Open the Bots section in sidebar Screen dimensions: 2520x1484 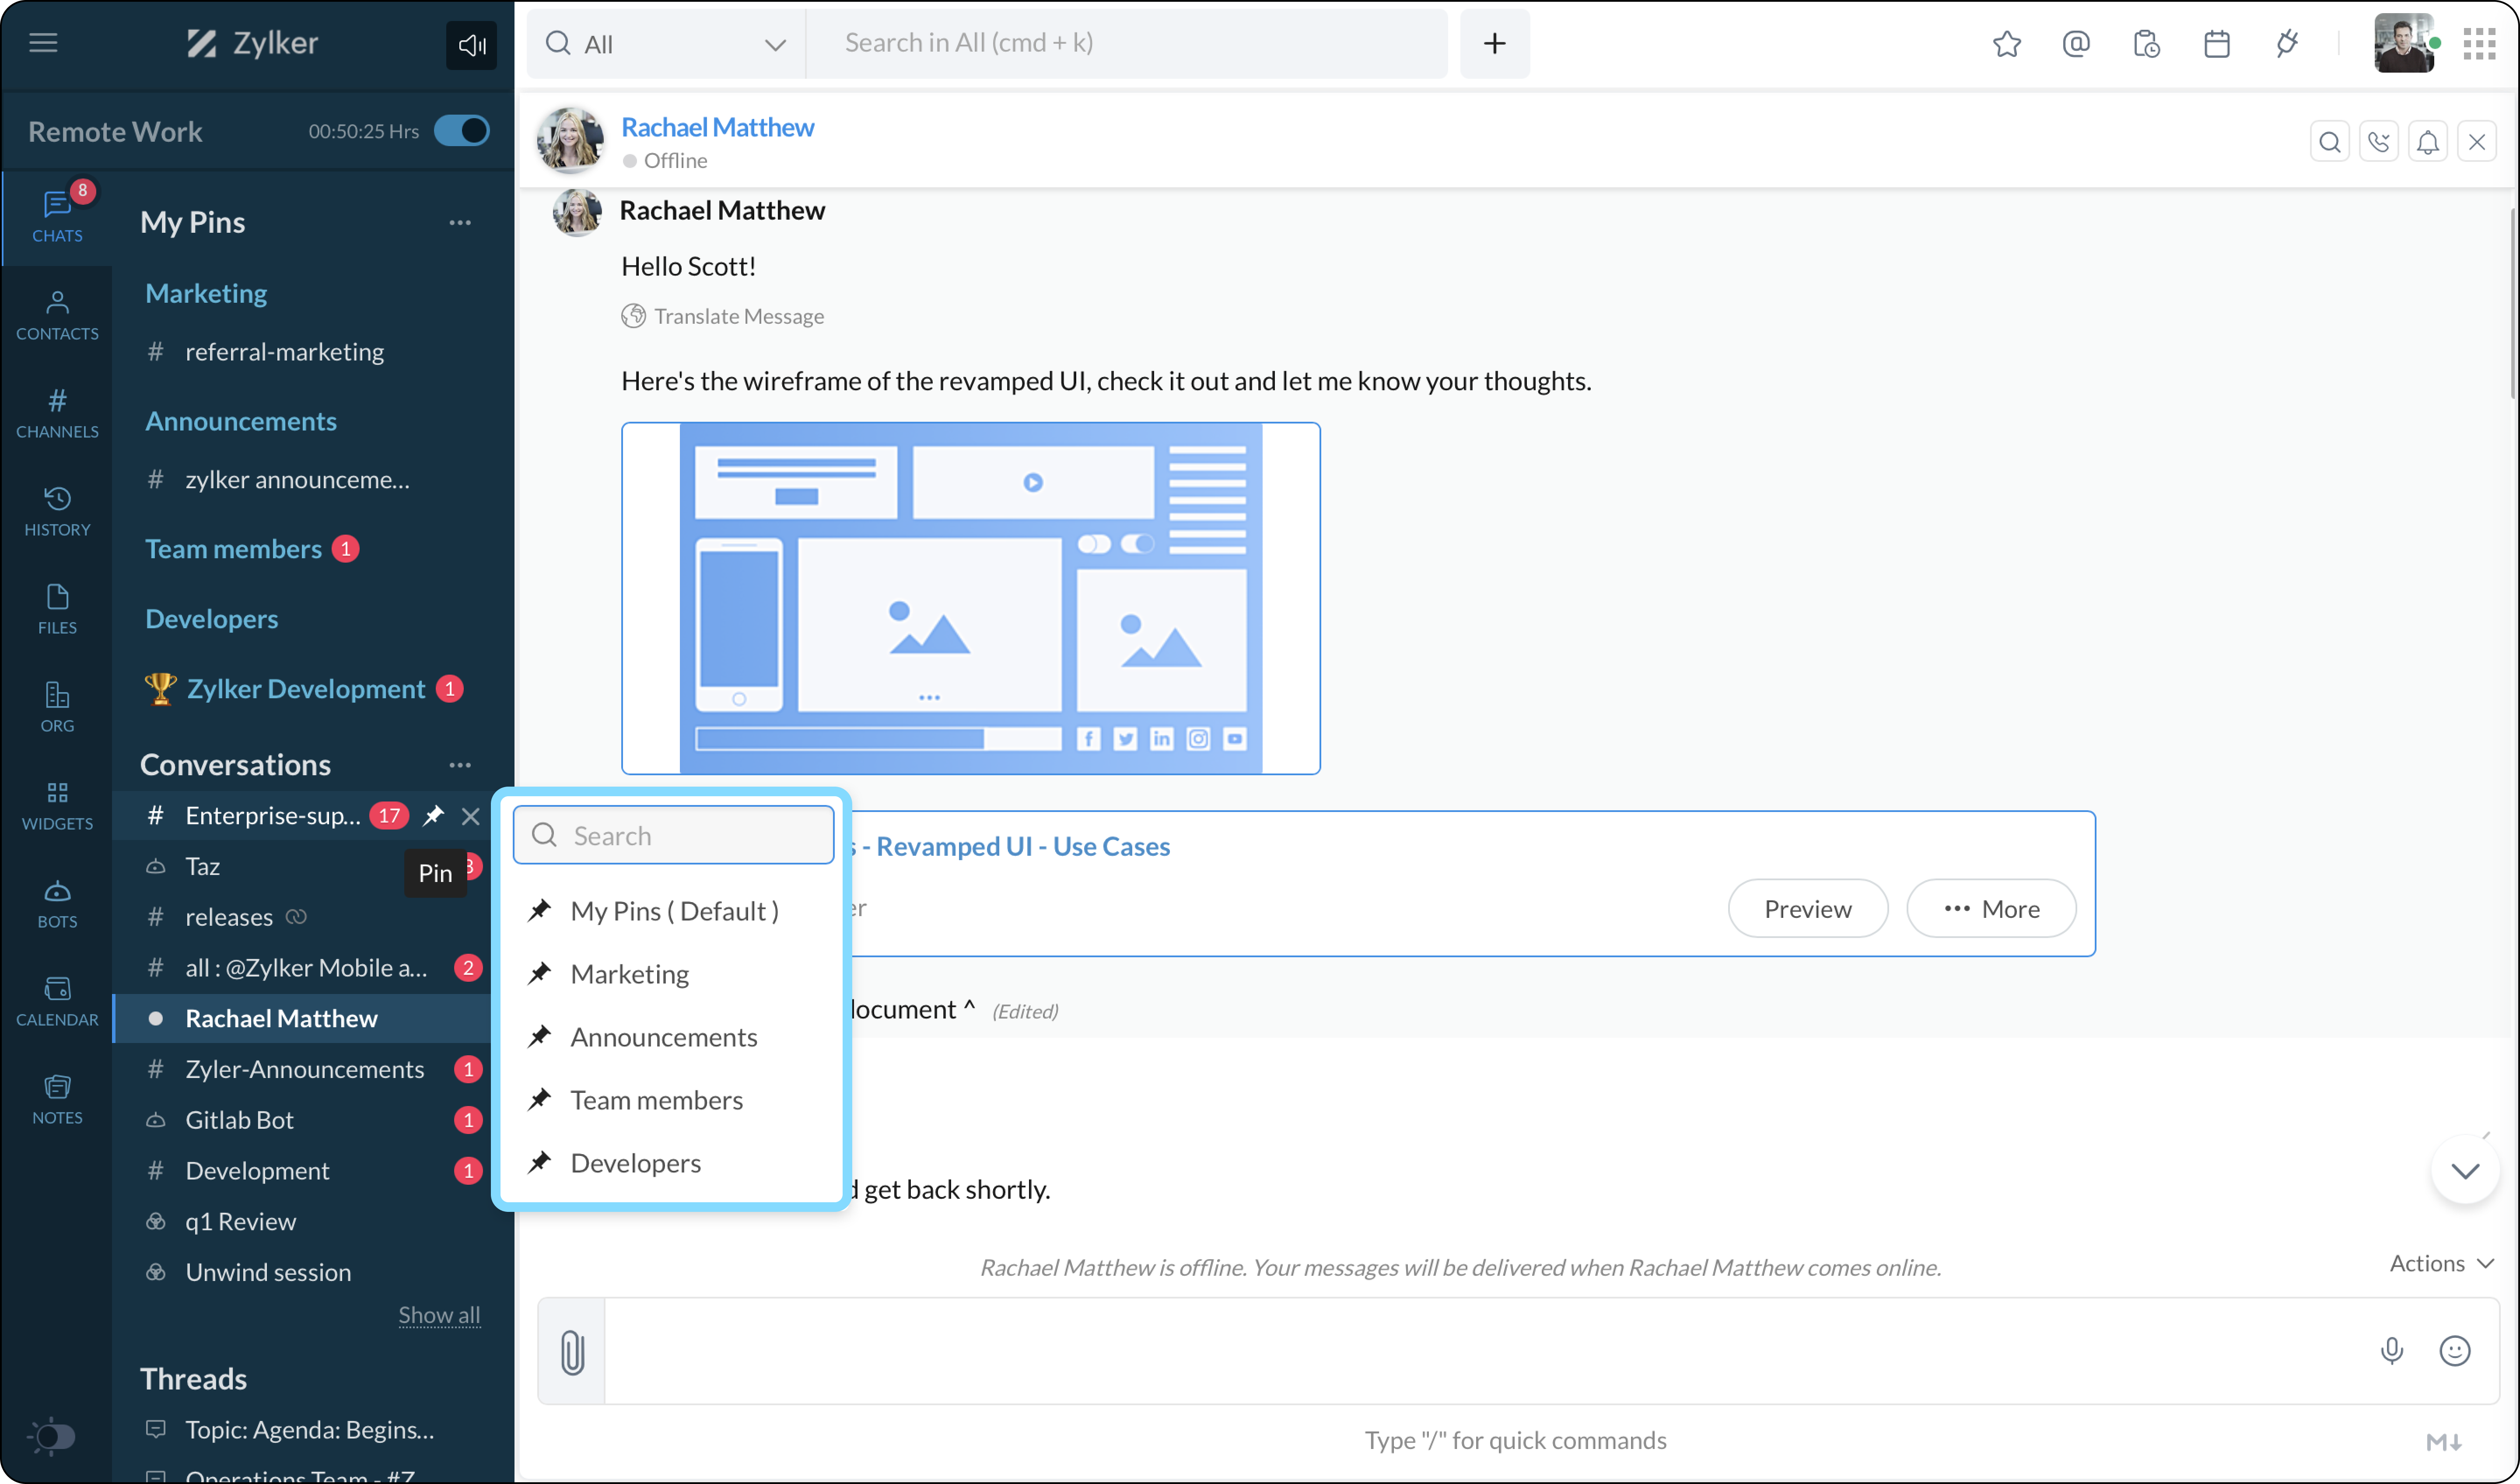(57, 902)
